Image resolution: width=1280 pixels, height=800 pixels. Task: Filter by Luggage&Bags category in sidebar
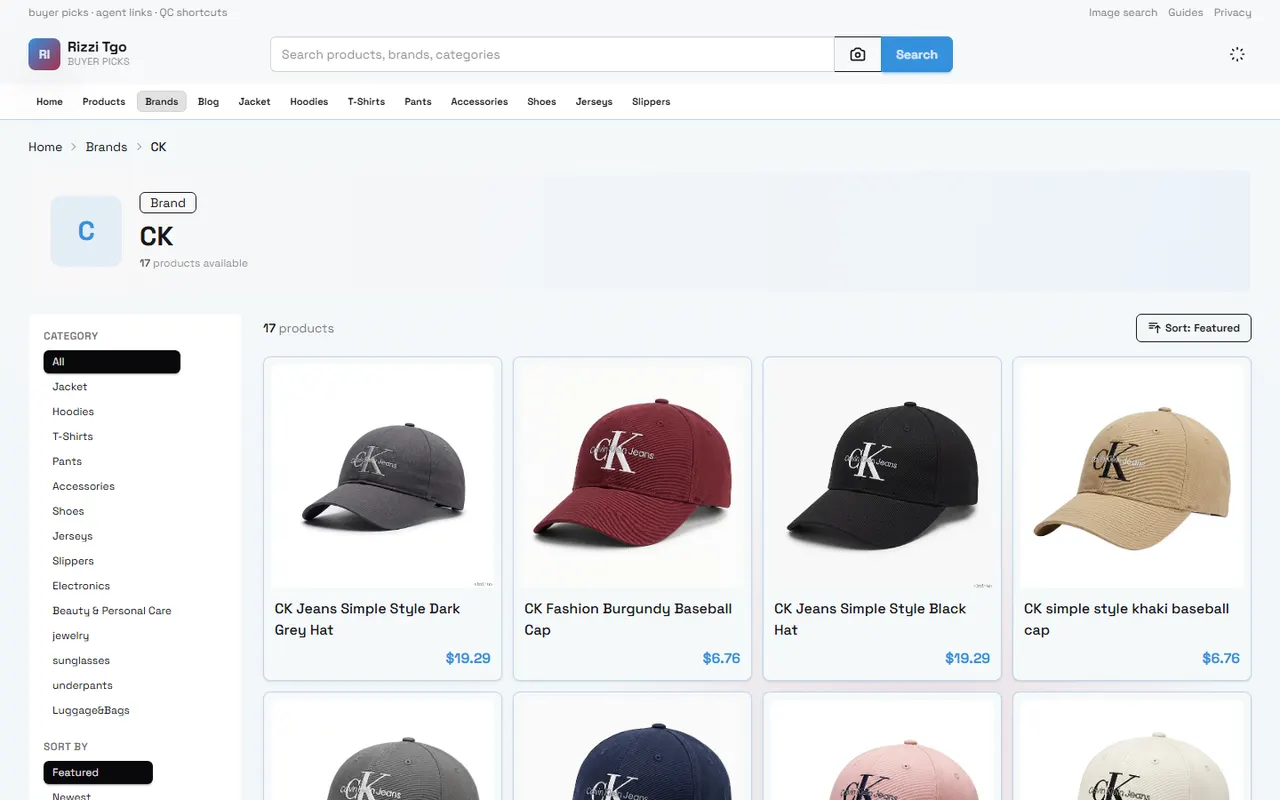pyautogui.click(x=91, y=711)
